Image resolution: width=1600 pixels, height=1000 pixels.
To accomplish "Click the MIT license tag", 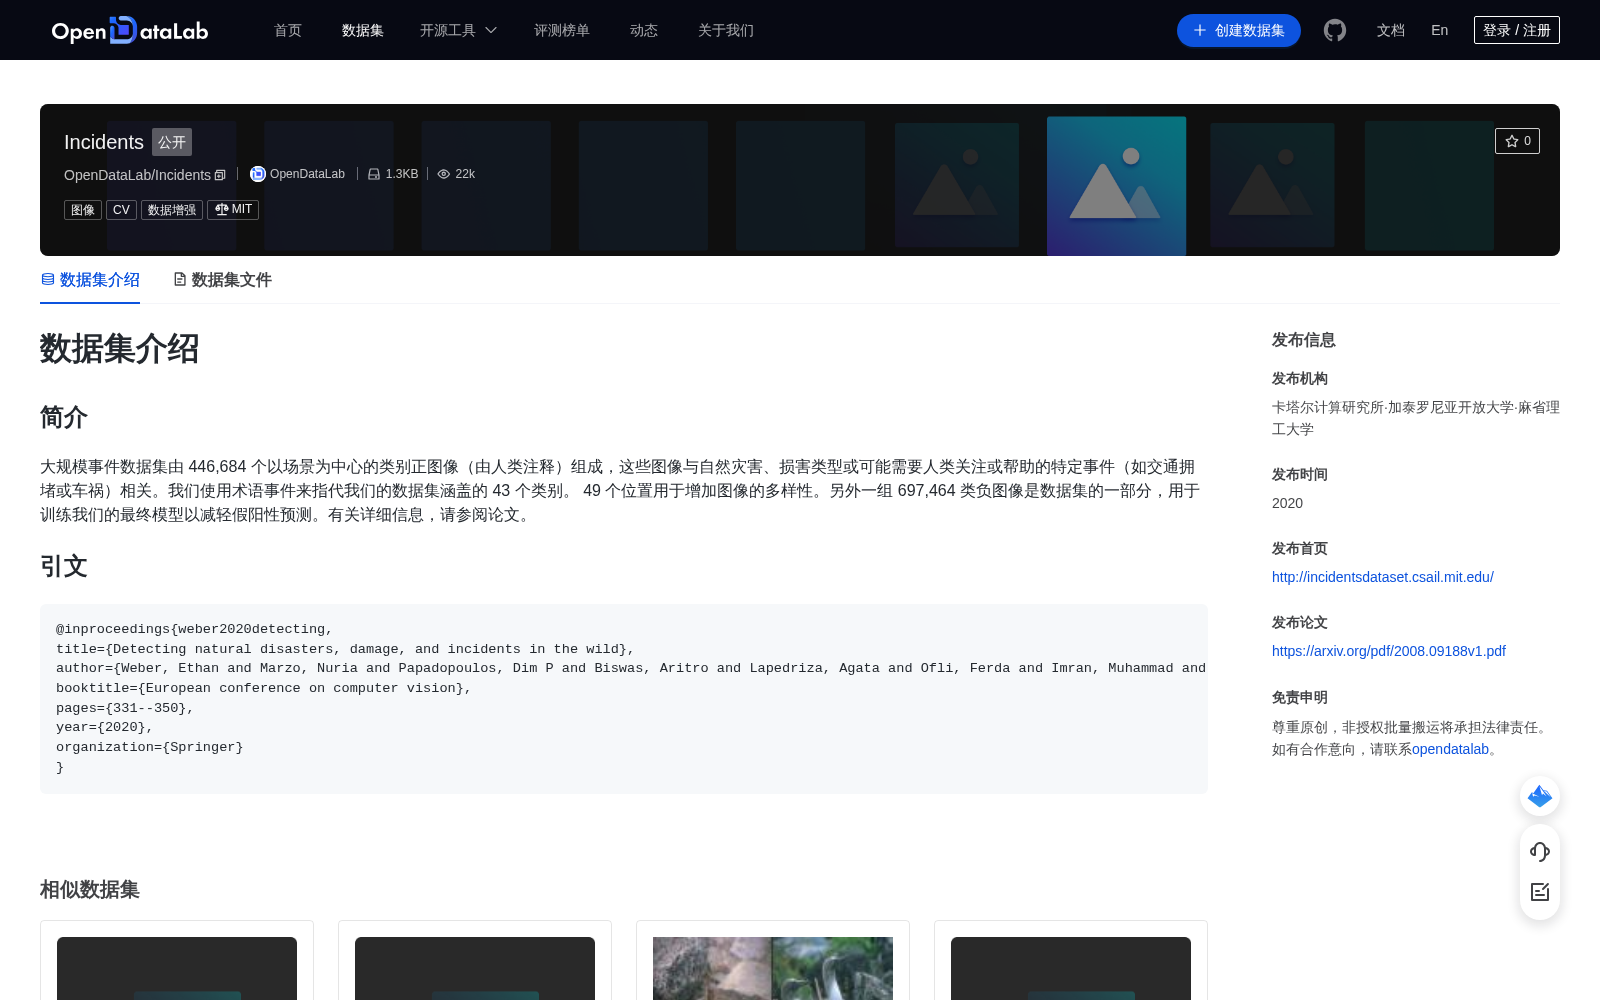I will [x=233, y=209].
